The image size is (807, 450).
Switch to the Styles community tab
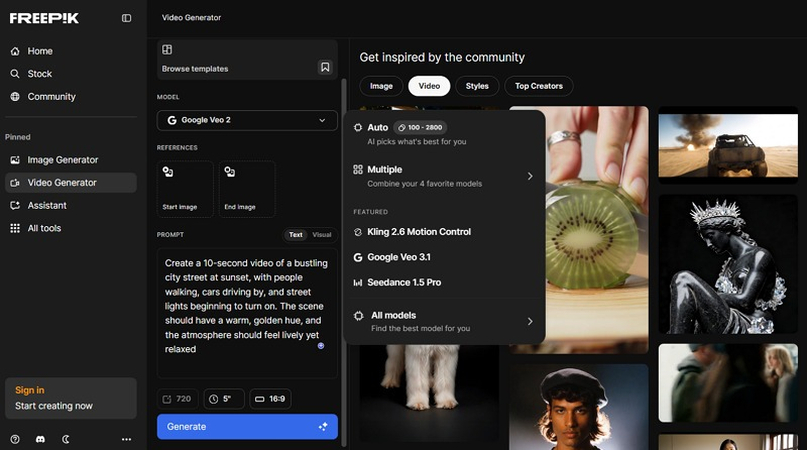[x=477, y=86]
